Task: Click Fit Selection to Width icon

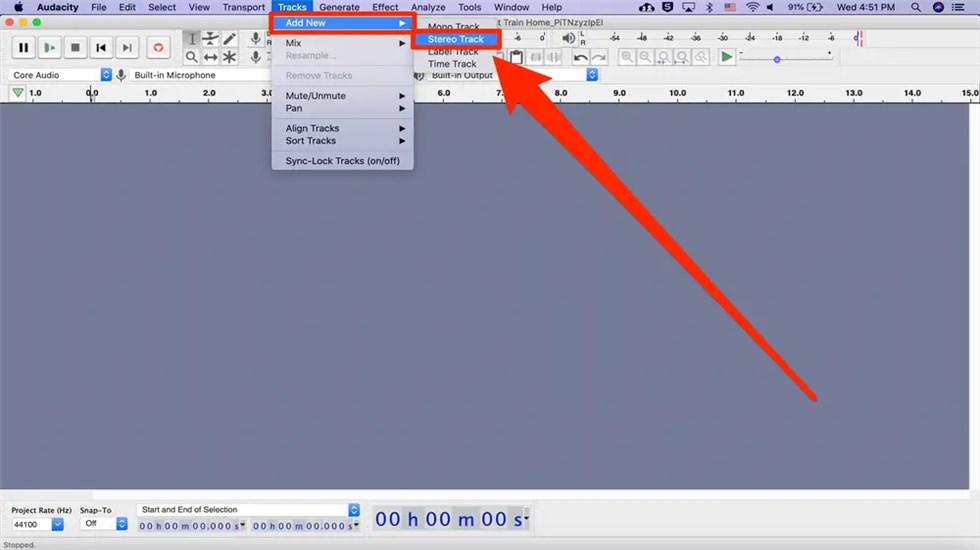Action: pos(664,57)
